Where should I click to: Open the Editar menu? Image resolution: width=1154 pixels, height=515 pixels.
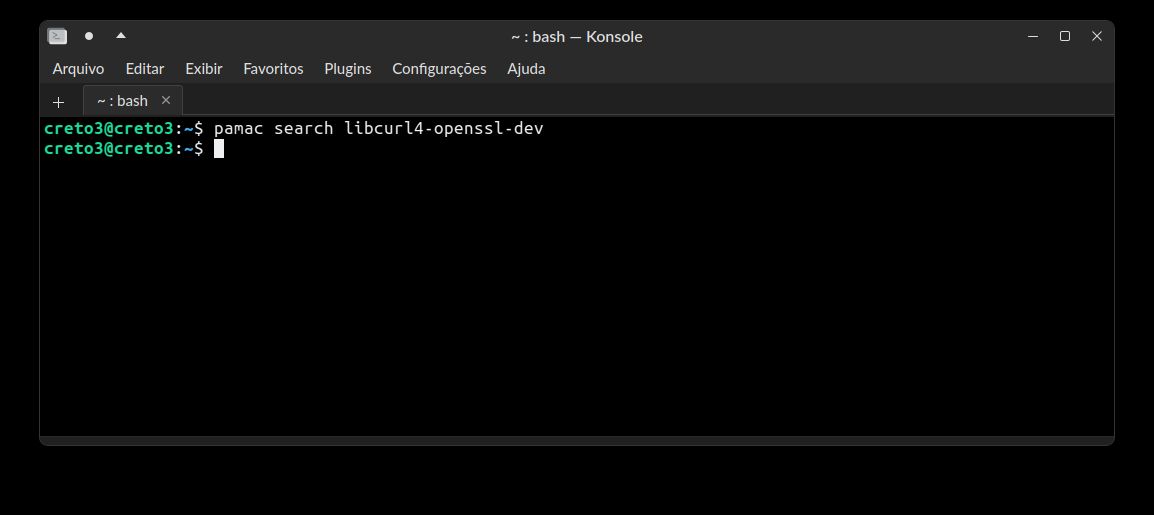[x=145, y=68]
